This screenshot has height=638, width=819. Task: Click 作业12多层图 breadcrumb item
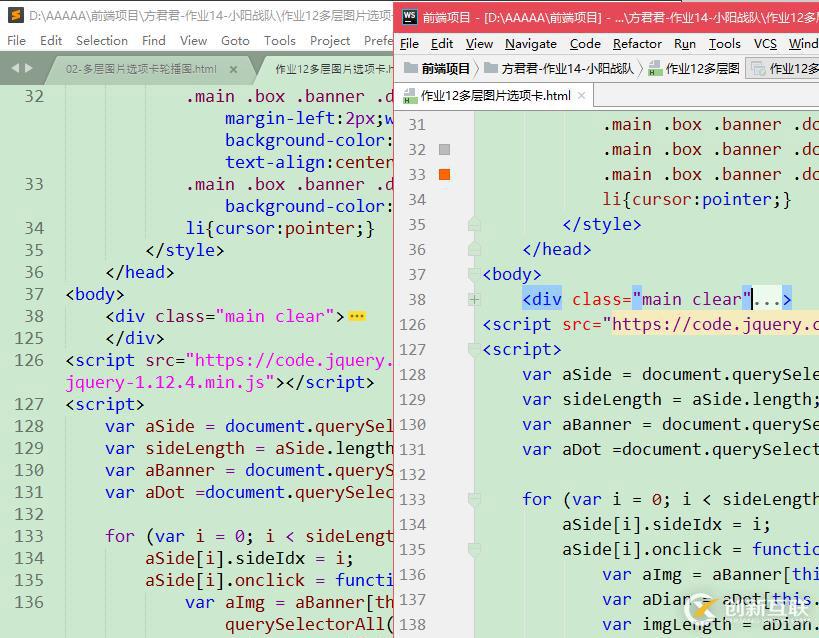click(x=694, y=68)
